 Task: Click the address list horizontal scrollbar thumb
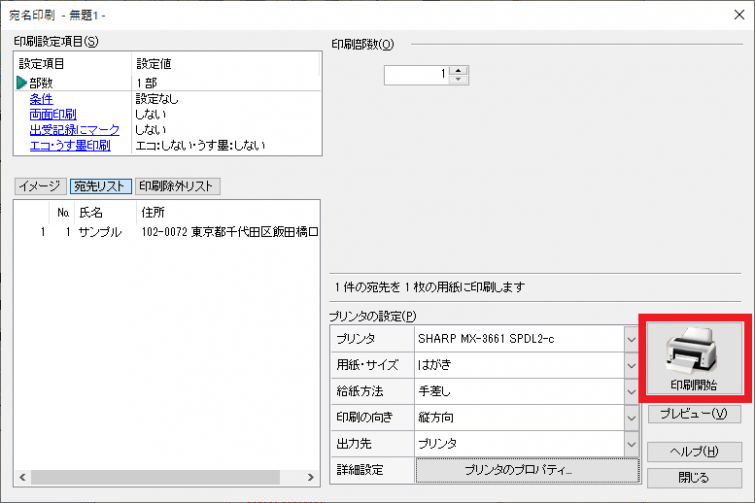coord(155,477)
